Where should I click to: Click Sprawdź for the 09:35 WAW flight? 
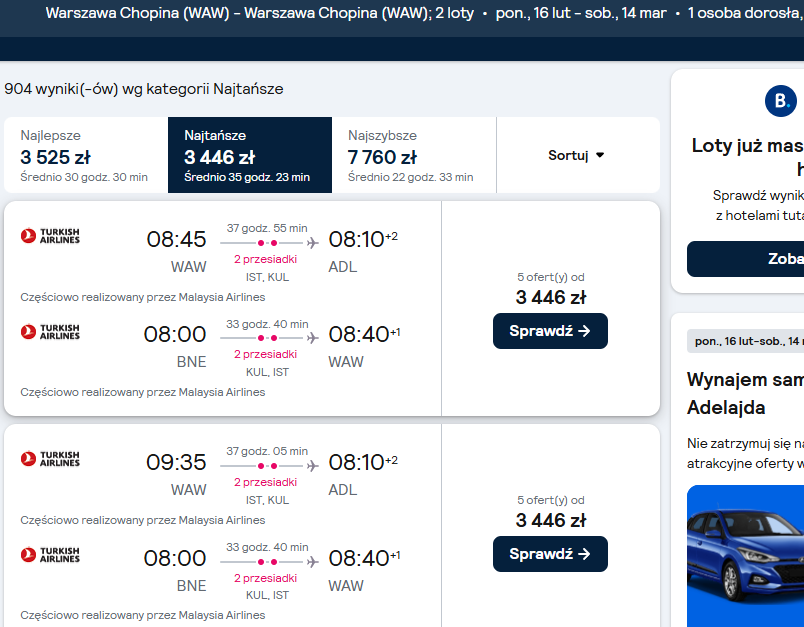click(x=550, y=554)
